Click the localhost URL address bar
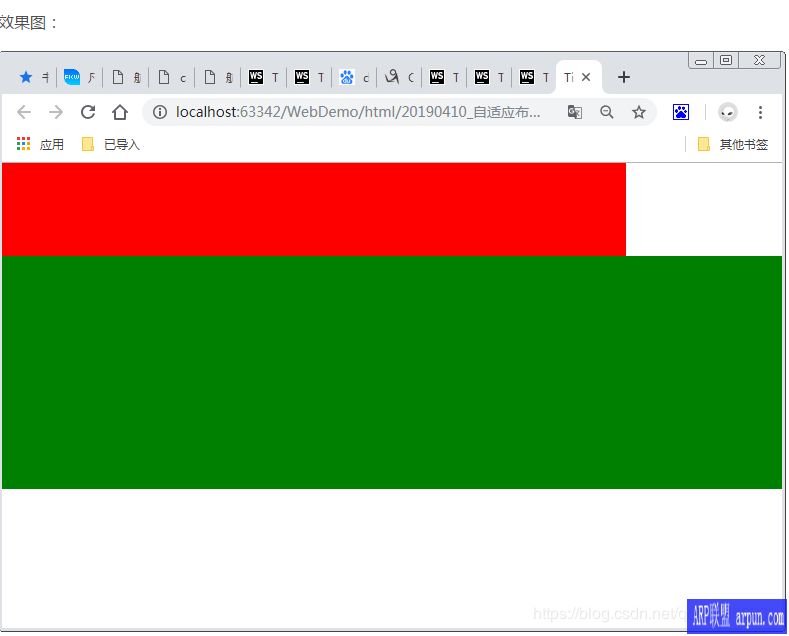The image size is (789, 636). click(360, 112)
